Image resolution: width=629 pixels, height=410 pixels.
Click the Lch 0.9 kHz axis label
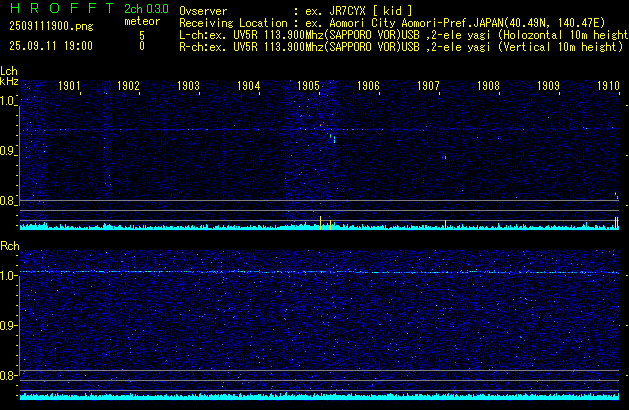point(8,151)
